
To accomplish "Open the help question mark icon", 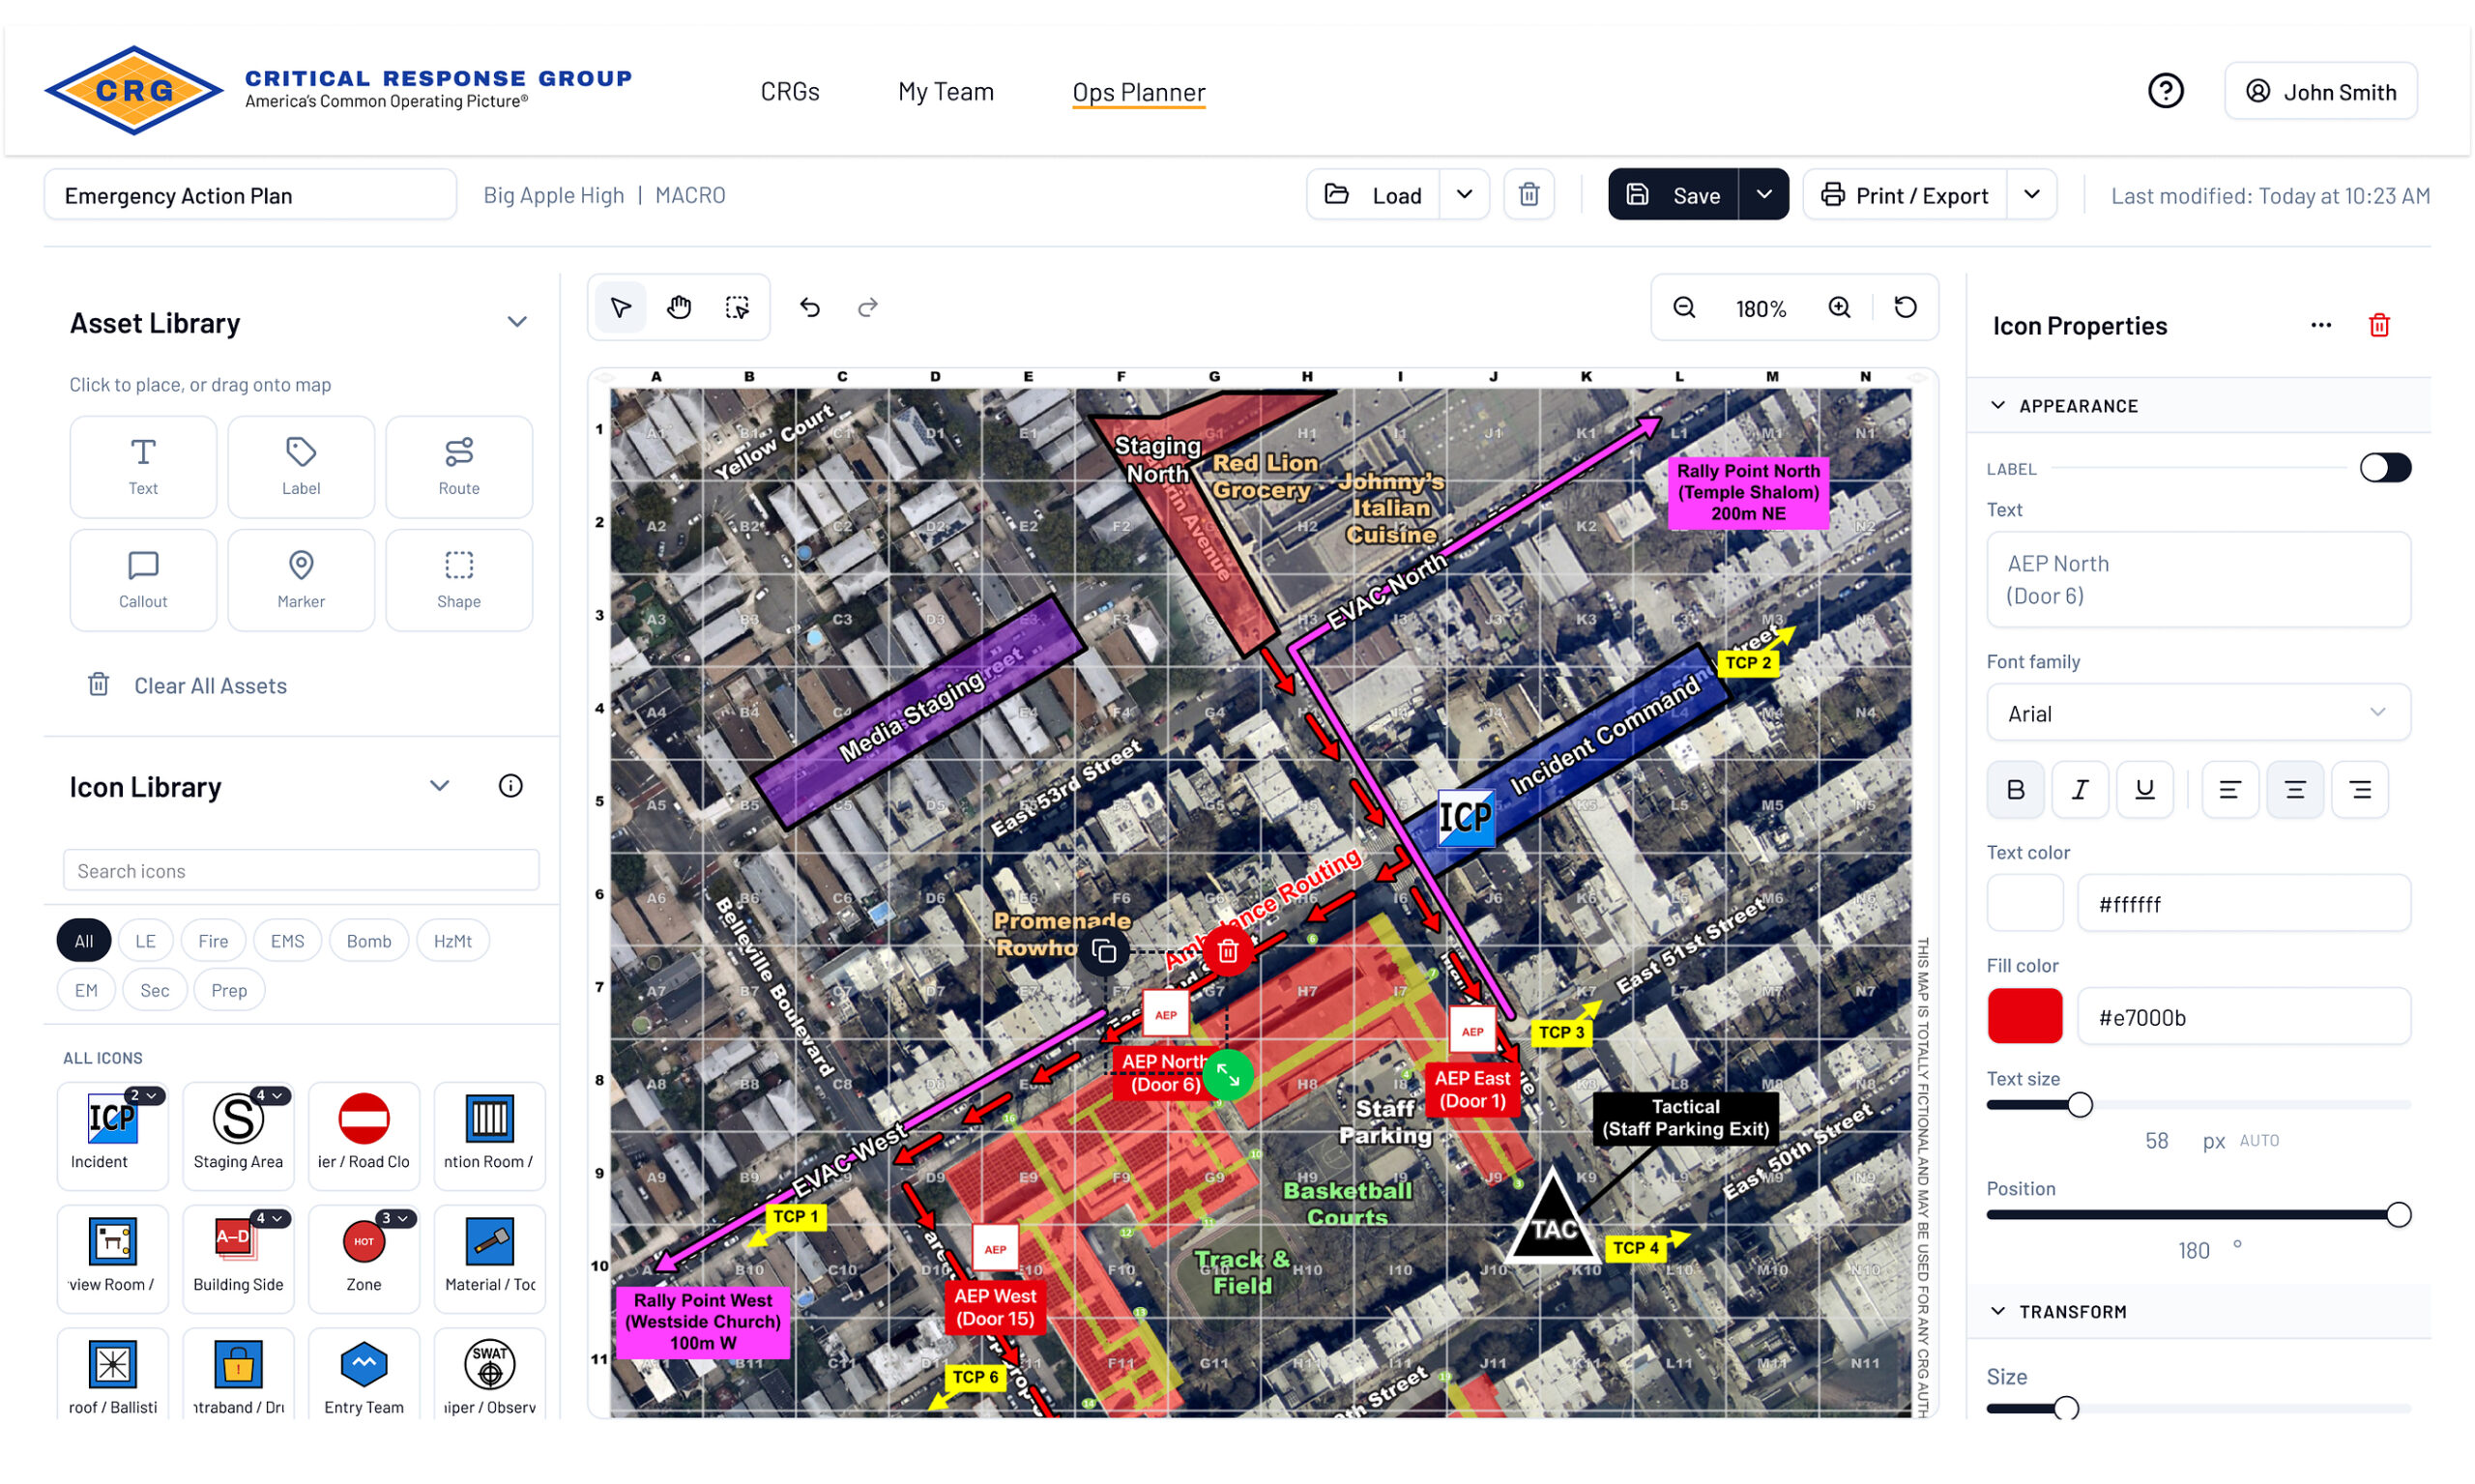I will (2165, 91).
